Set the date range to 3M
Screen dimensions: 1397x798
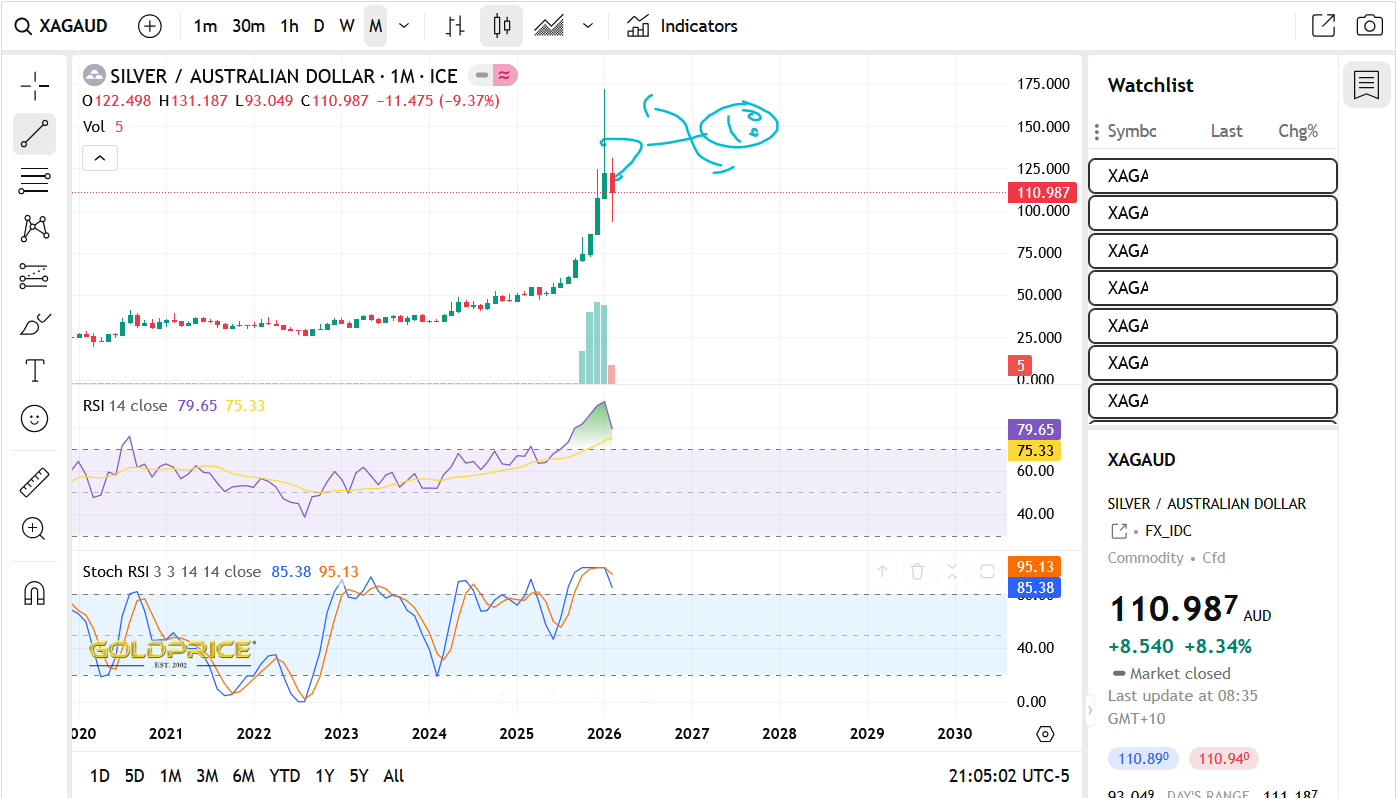[x=207, y=776]
